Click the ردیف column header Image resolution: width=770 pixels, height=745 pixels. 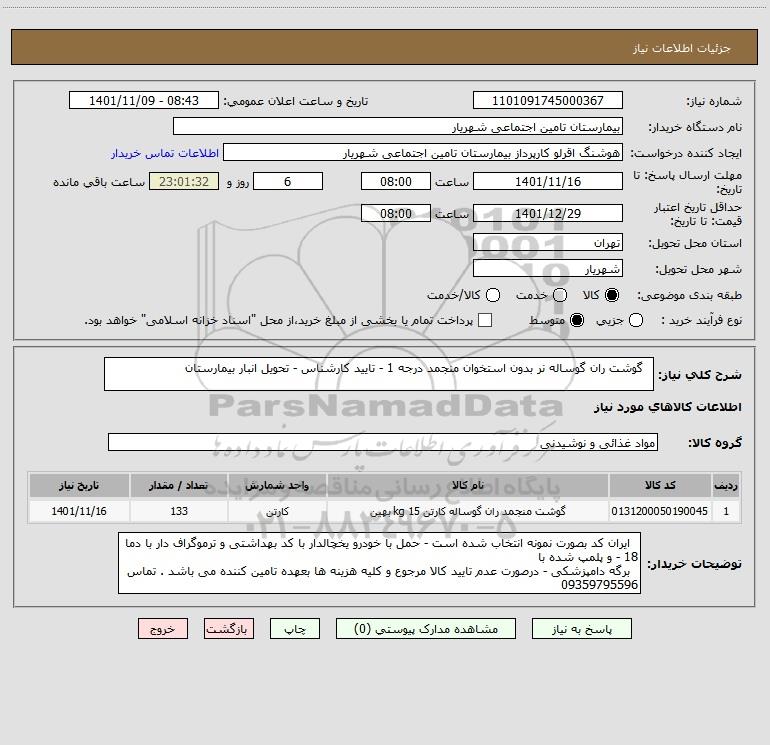click(726, 485)
